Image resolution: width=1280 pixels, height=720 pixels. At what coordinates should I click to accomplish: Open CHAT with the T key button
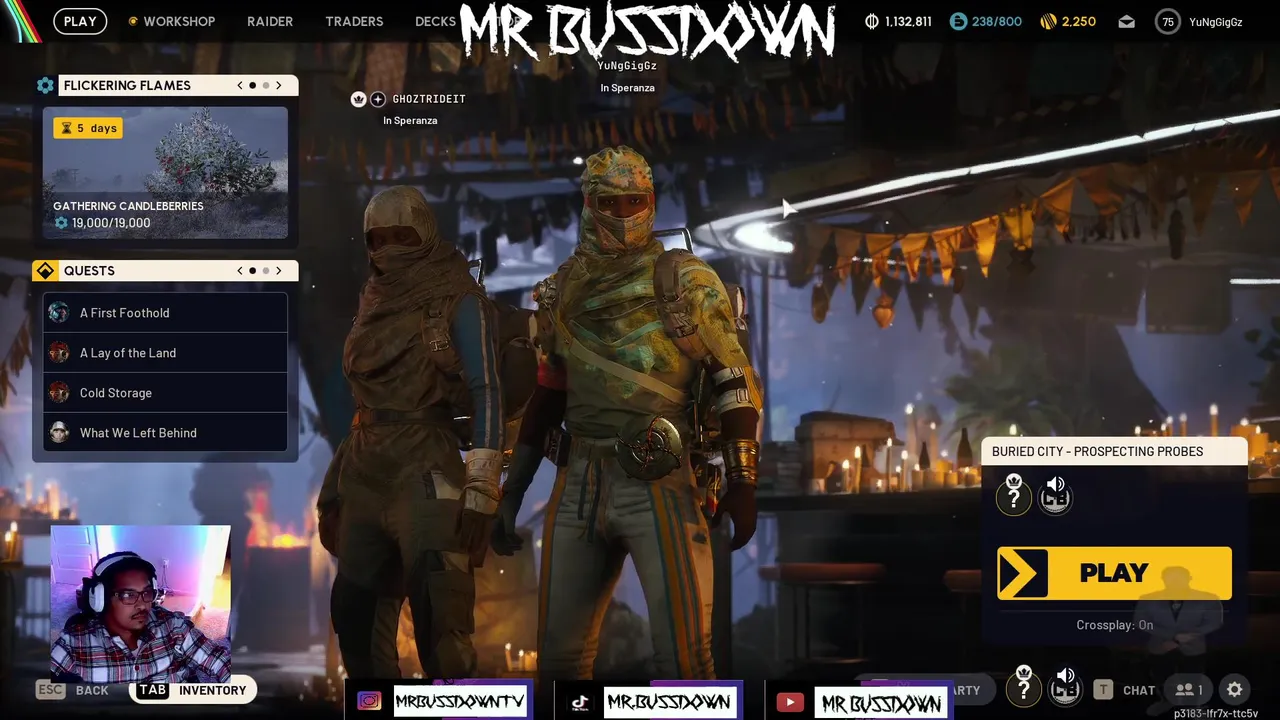pos(1124,690)
